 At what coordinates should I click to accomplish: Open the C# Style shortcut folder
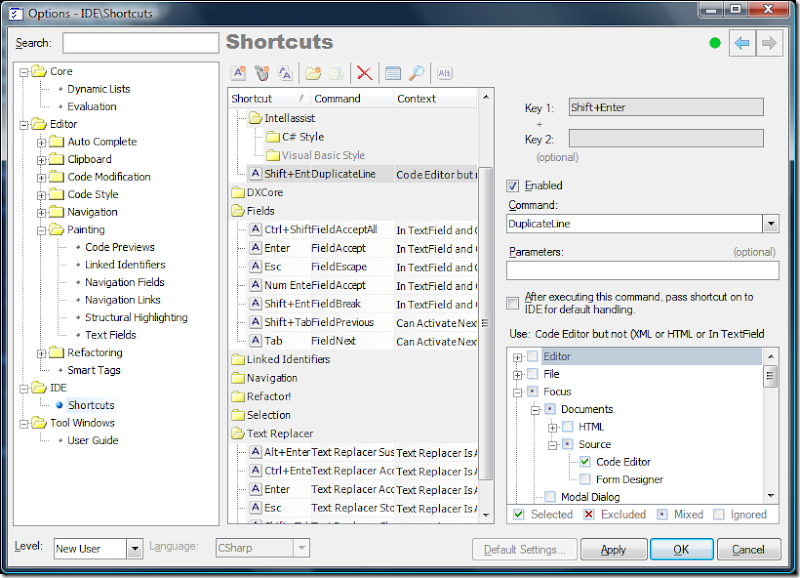(x=295, y=137)
